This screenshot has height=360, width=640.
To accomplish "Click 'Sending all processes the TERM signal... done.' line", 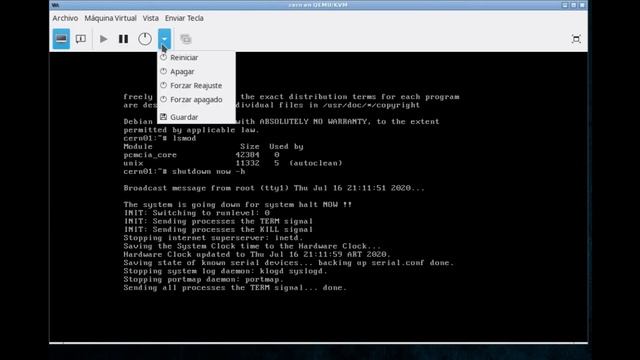I will 235,288.
